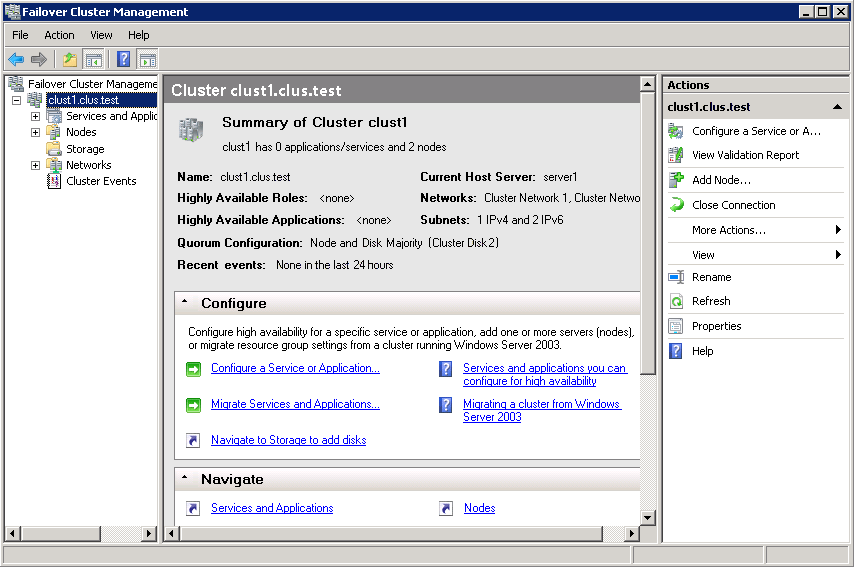Open Migrate Services and Applications link
Screen dimensions: 854x567
pyautogui.click(x=295, y=404)
